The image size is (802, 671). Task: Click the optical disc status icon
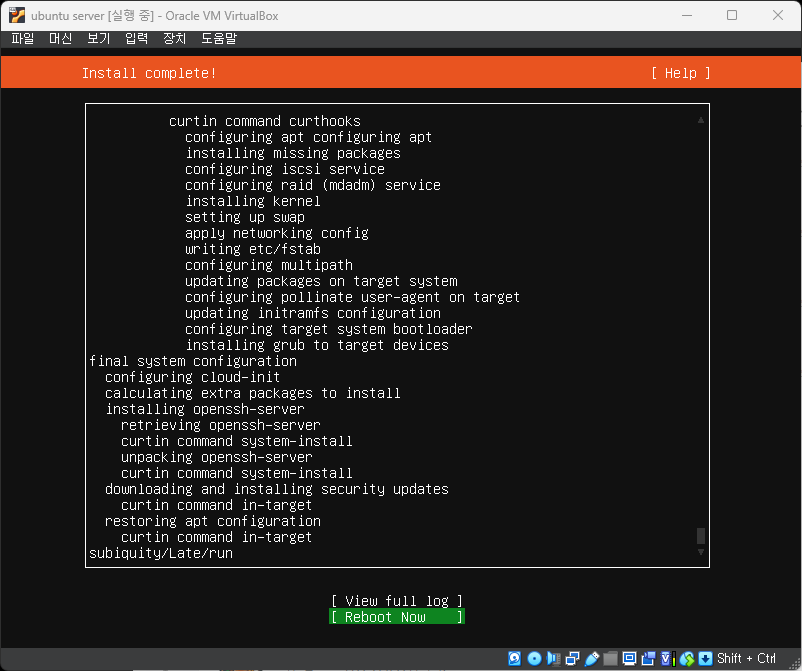pyautogui.click(x=534, y=658)
